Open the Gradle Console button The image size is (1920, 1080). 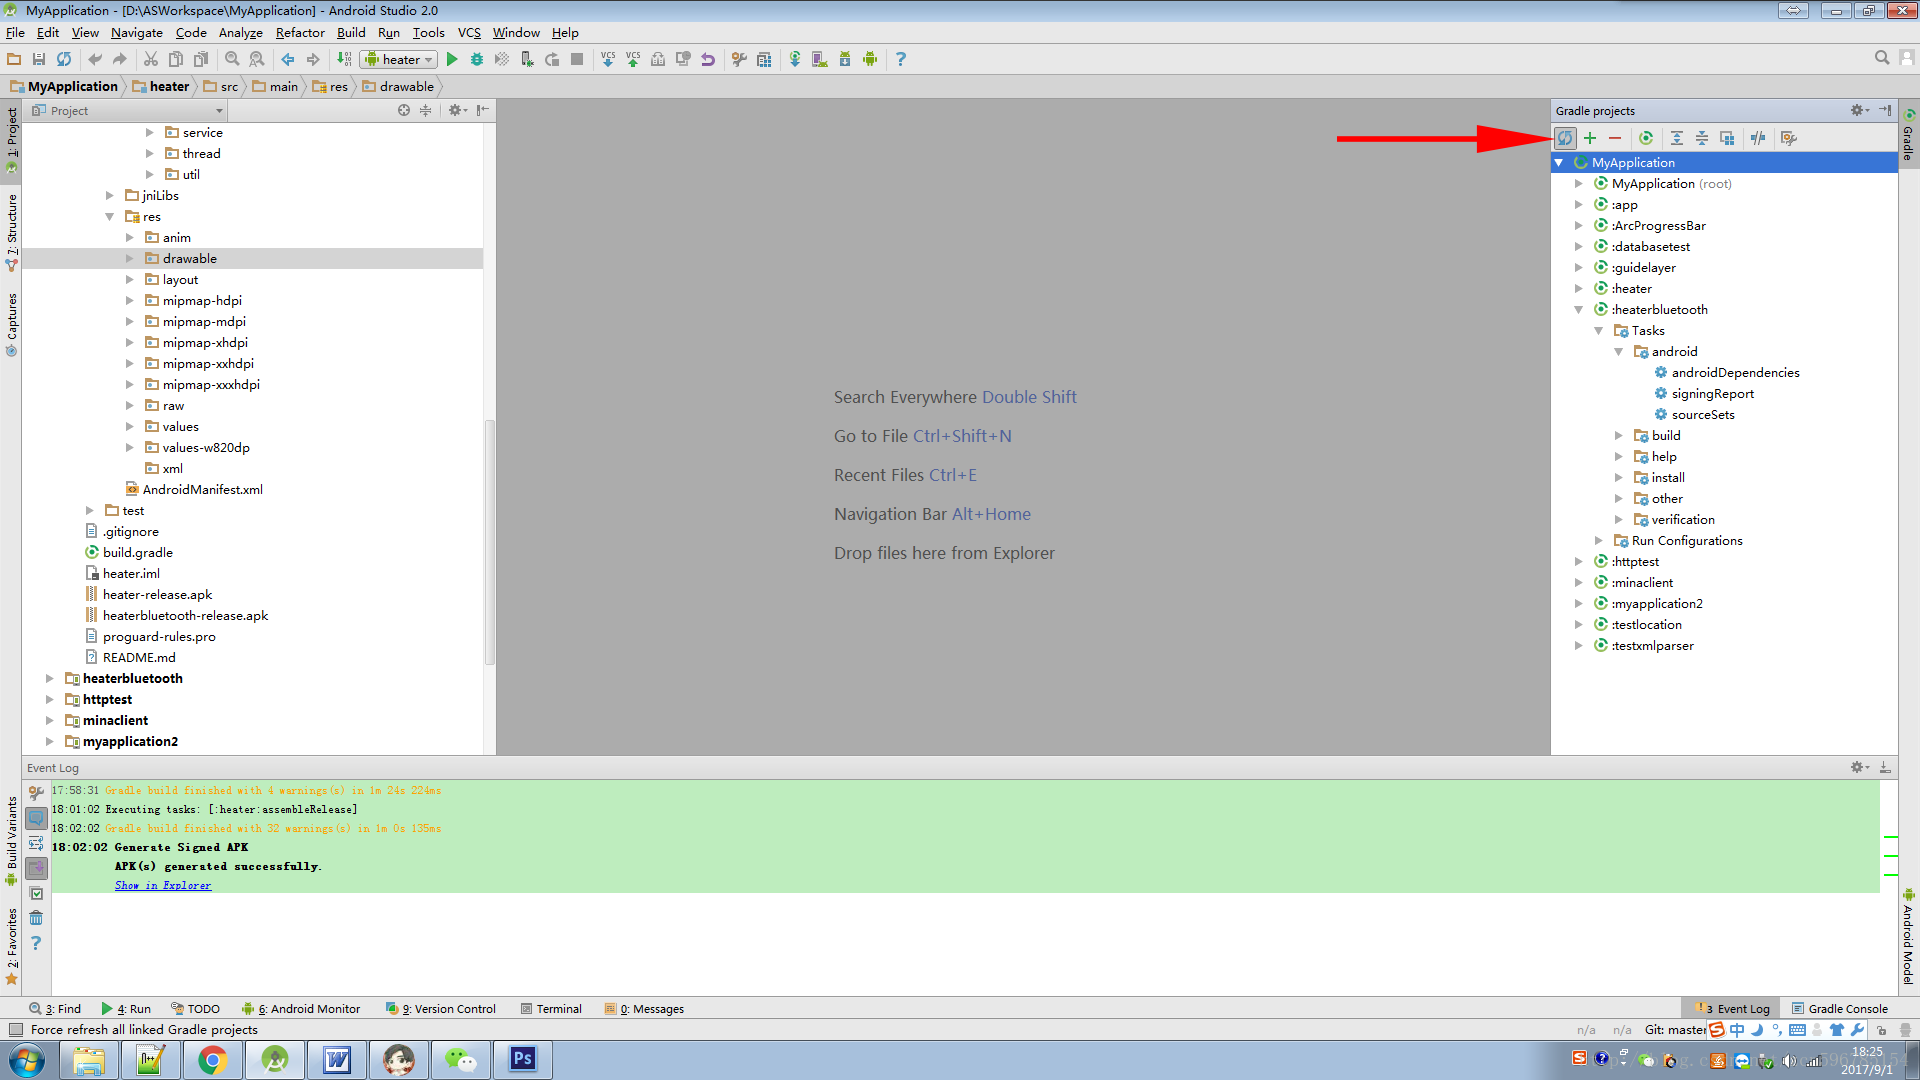pyautogui.click(x=1839, y=1008)
